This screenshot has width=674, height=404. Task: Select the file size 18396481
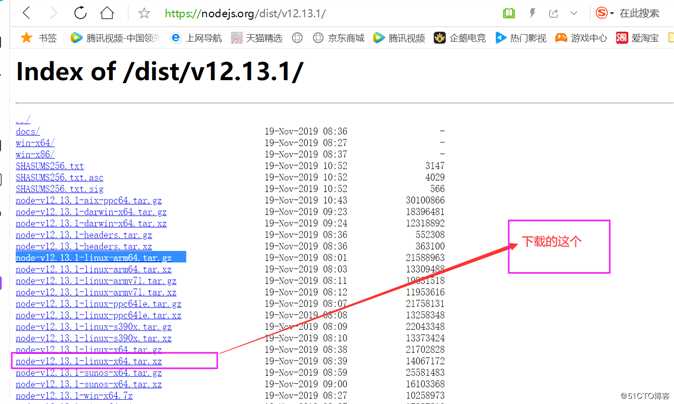(x=425, y=212)
